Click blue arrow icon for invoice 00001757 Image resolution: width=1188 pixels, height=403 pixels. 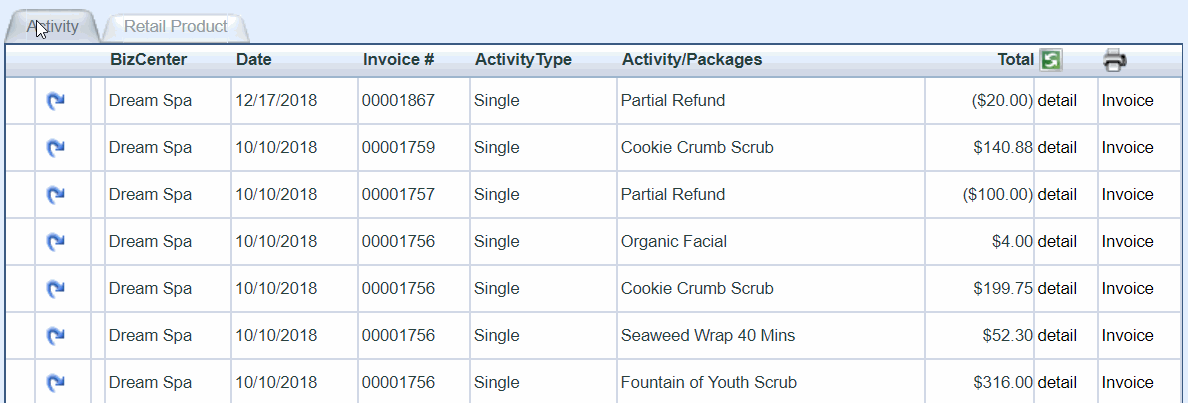click(55, 195)
